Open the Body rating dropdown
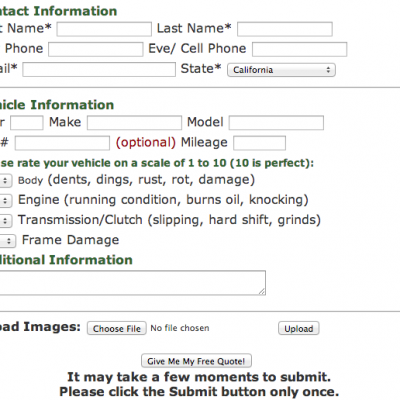Image resolution: width=400 pixels, height=400 pixels. click(6, 181)
